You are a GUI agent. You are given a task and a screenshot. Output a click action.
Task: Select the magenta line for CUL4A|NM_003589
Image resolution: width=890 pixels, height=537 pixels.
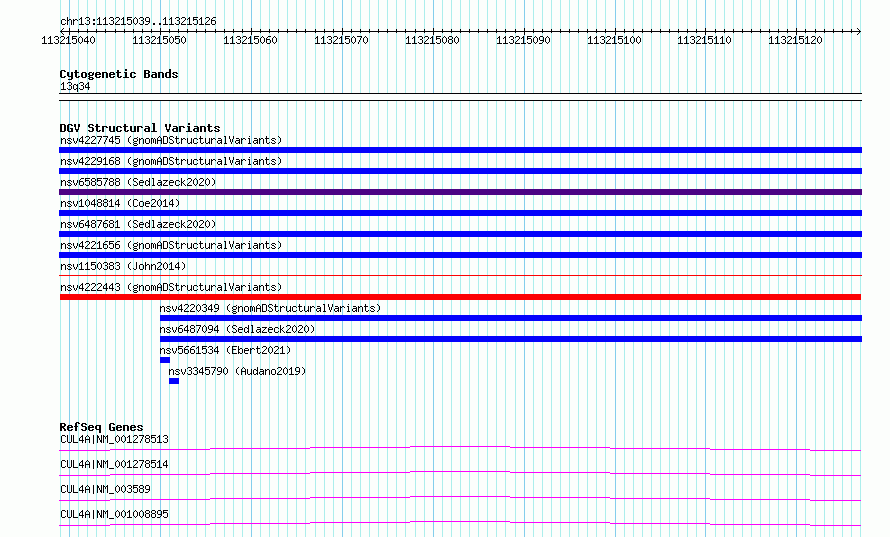(x=460, y=498)
